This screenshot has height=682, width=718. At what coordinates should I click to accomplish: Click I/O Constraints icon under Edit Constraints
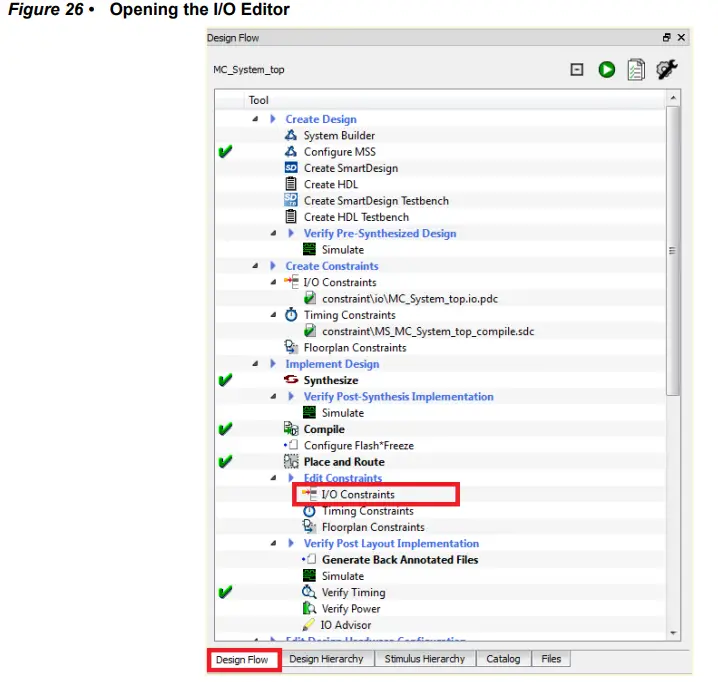pyautogui.click(x=309, y=494)
